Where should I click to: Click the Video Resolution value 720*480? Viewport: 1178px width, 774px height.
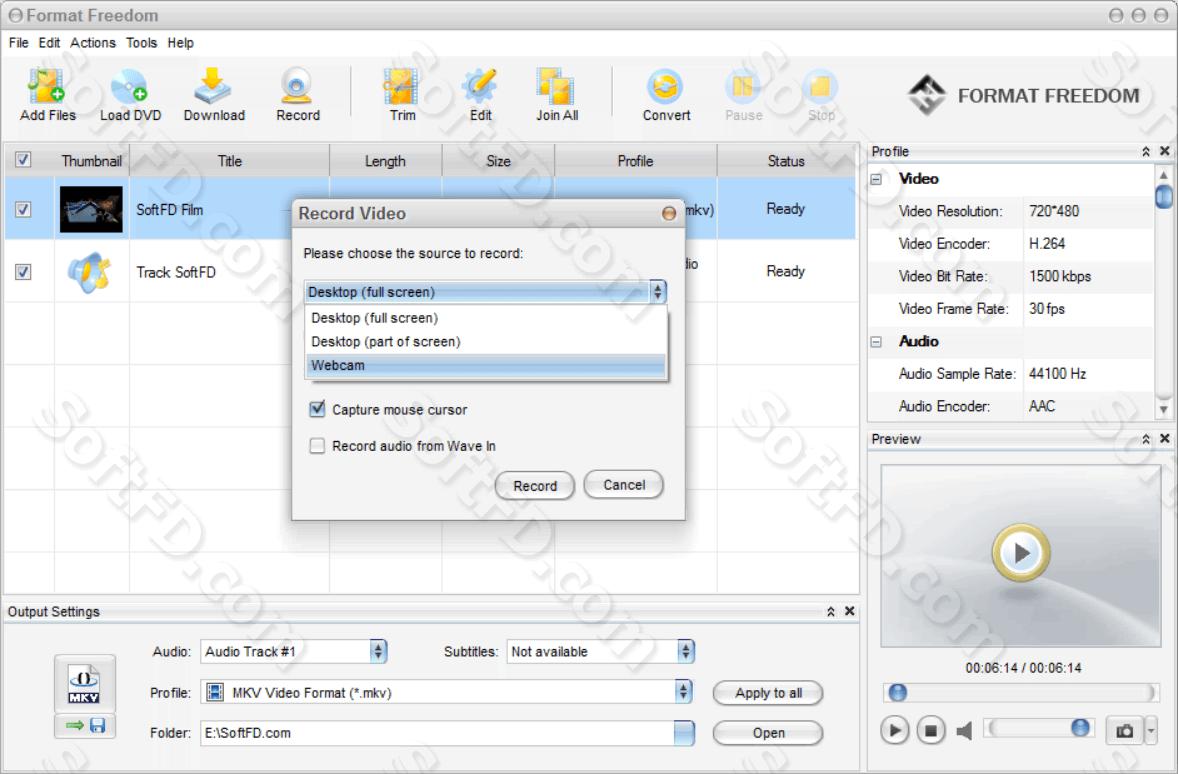(x=1053, y=211)
